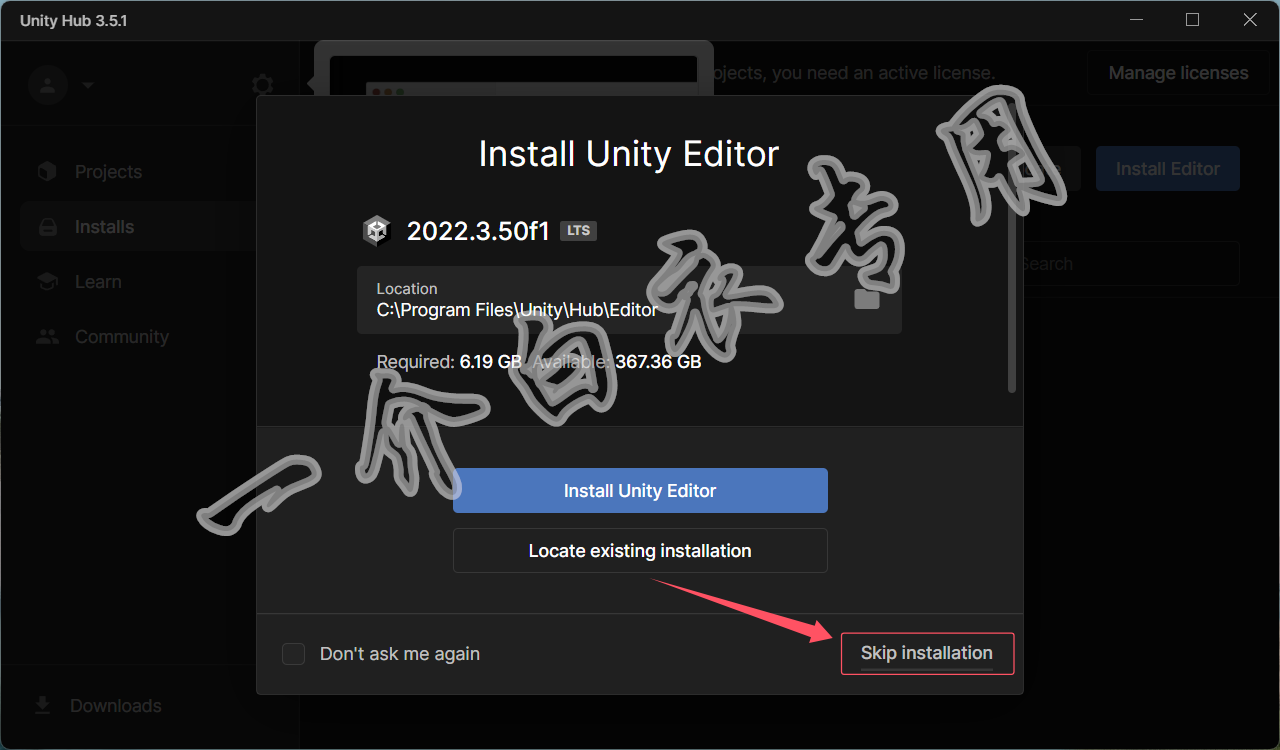The height and width of the screenshot is (750, 1280).
Task: Open Downloads at sidebar bottom
Action: coord(115,706)
